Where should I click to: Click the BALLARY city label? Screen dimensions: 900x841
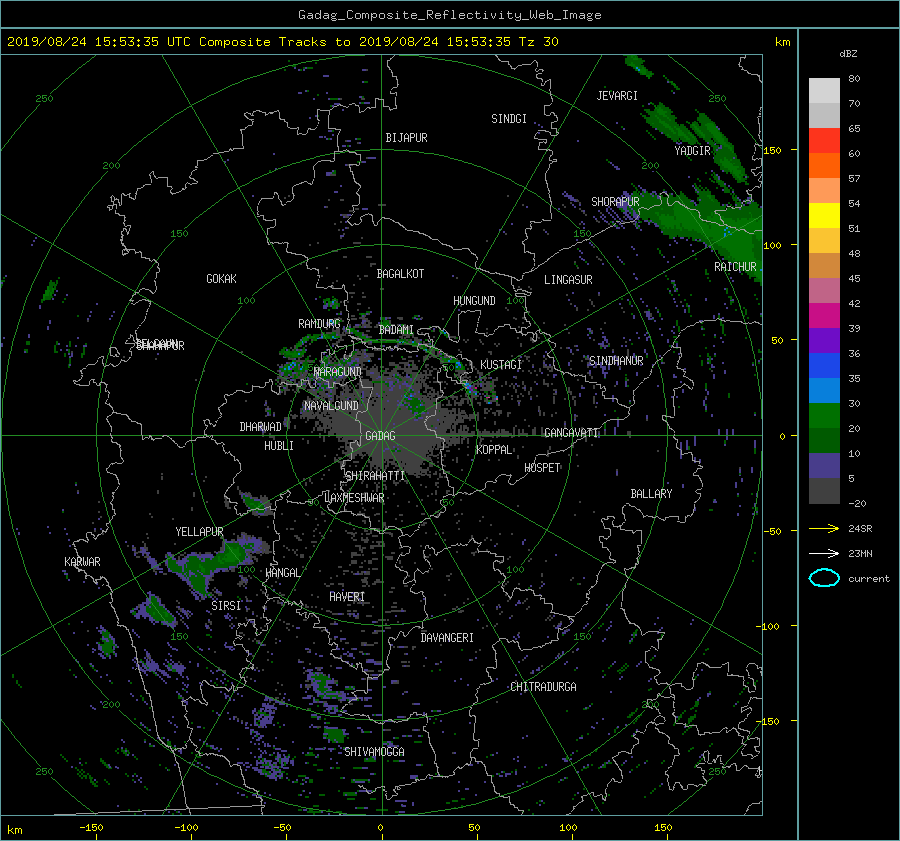(651, 494)
